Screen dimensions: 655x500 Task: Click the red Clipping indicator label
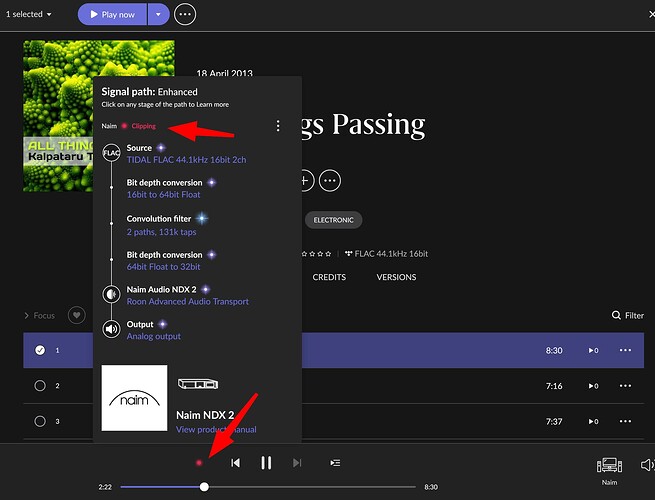click(143, 126)
